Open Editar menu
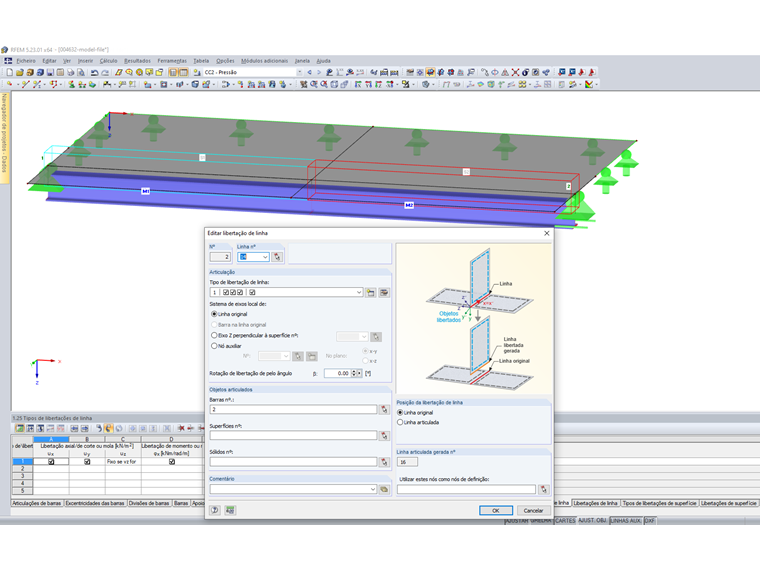The width and height of the screenshot is (760, 570). 49,61
